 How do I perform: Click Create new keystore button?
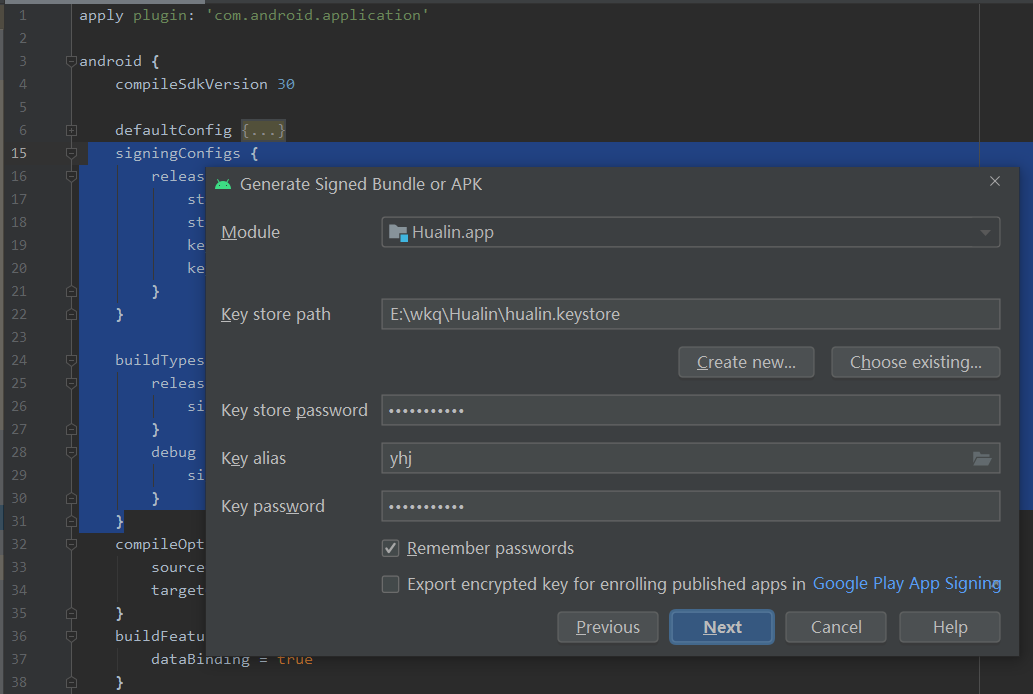pos(746,362)
